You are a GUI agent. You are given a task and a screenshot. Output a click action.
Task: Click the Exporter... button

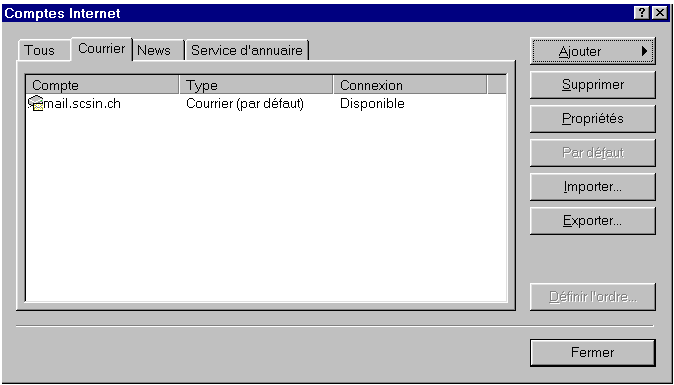[592, 221]
